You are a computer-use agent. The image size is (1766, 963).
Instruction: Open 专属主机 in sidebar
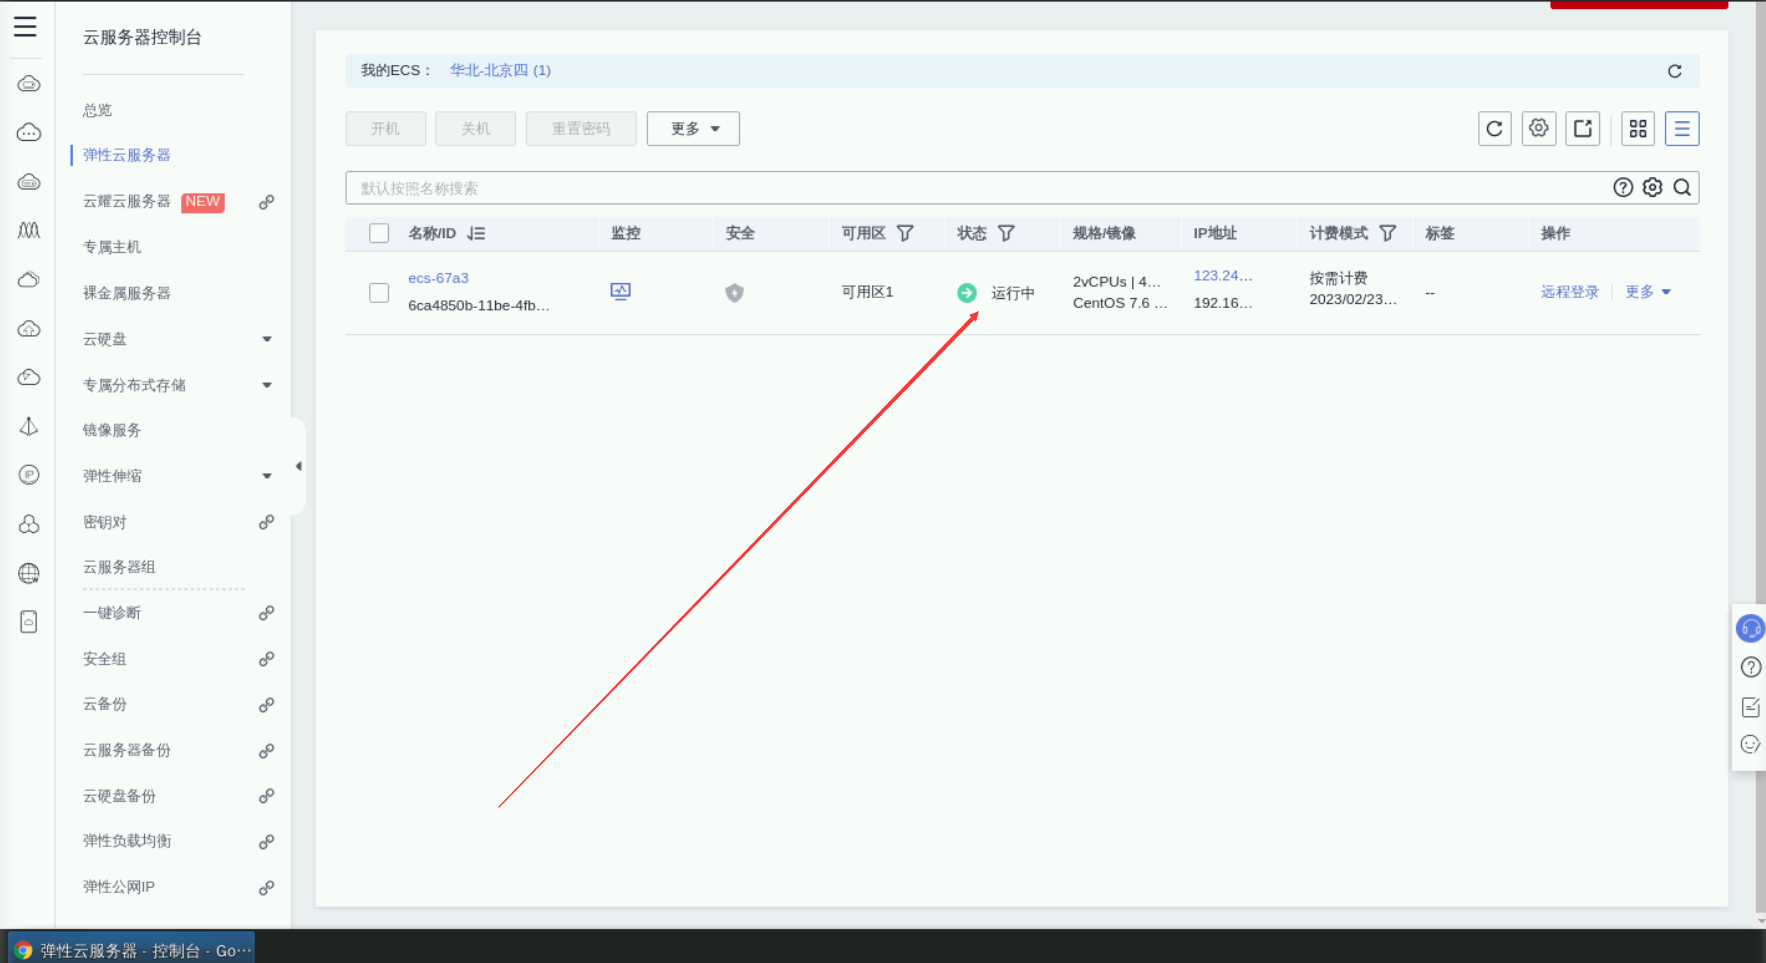[112, 247]
